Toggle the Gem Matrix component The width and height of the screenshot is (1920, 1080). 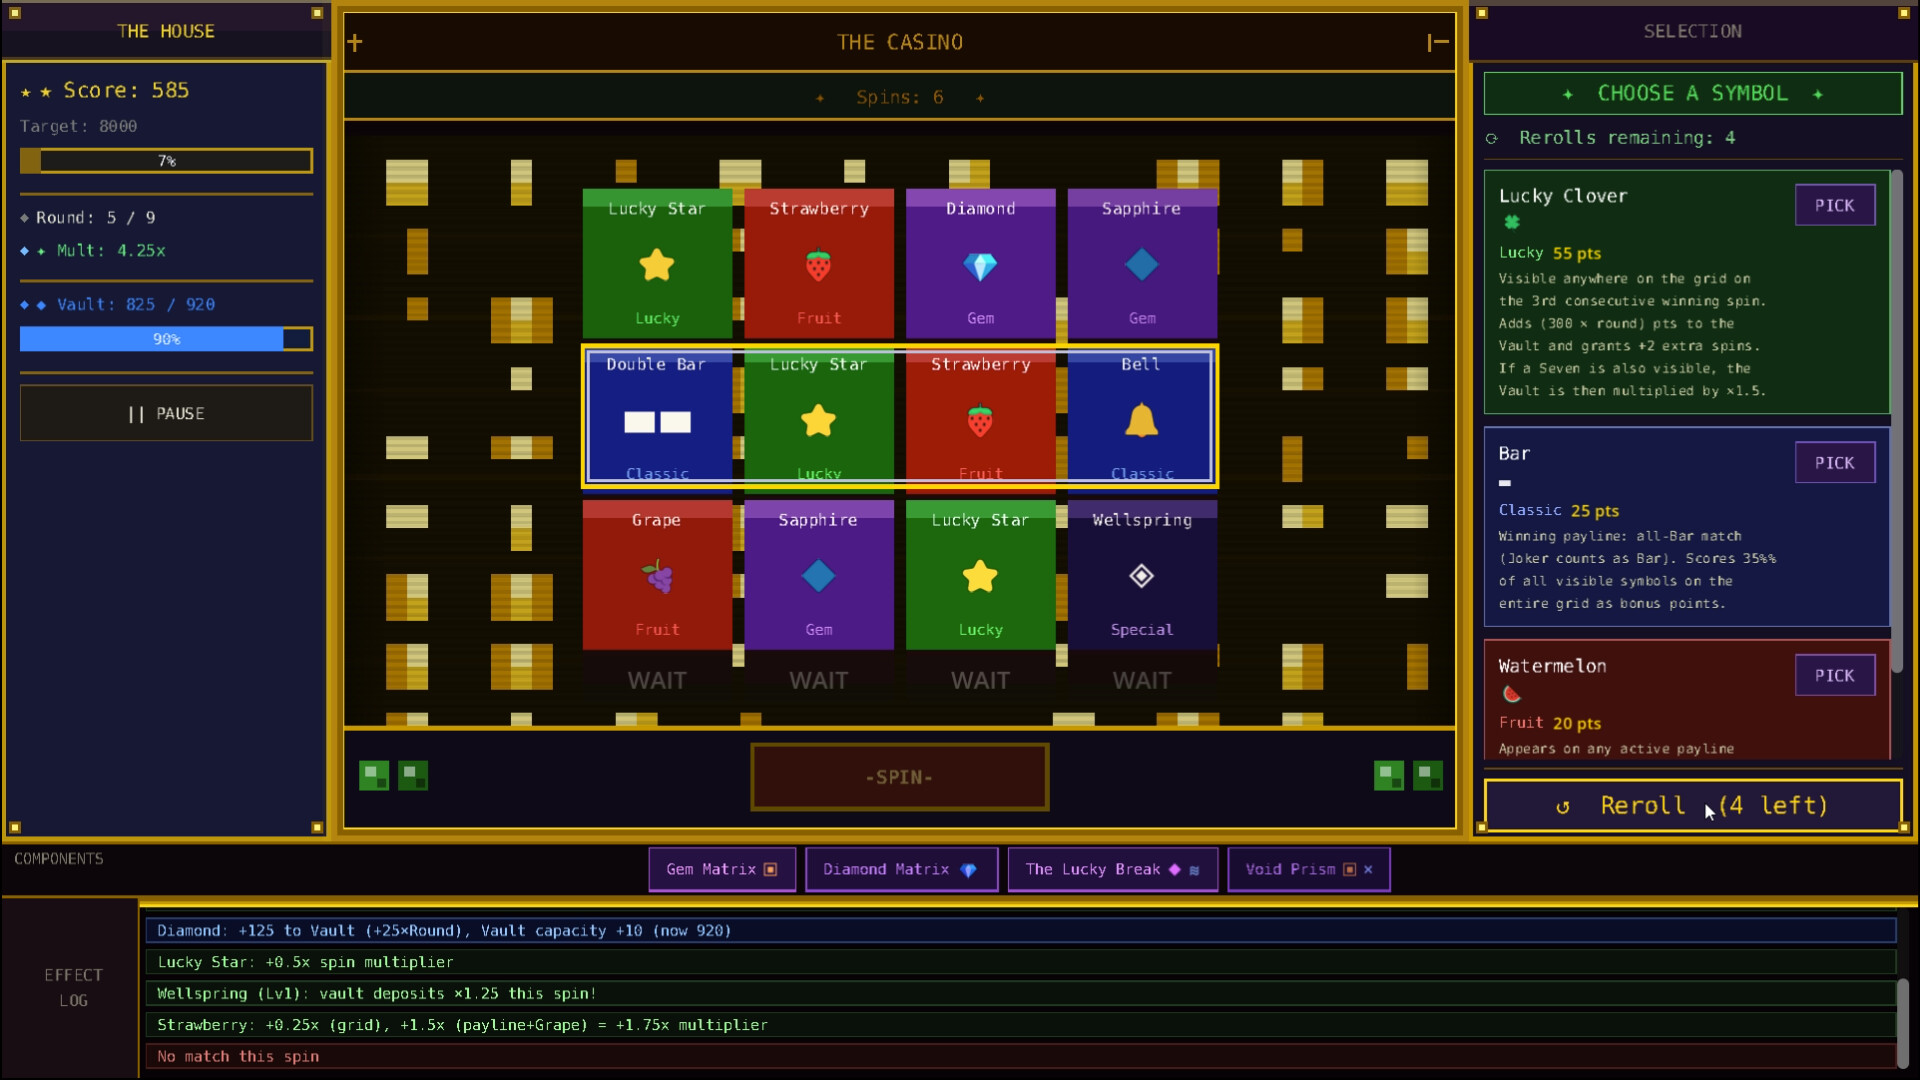pyautogui.click(x=721, y=869)
